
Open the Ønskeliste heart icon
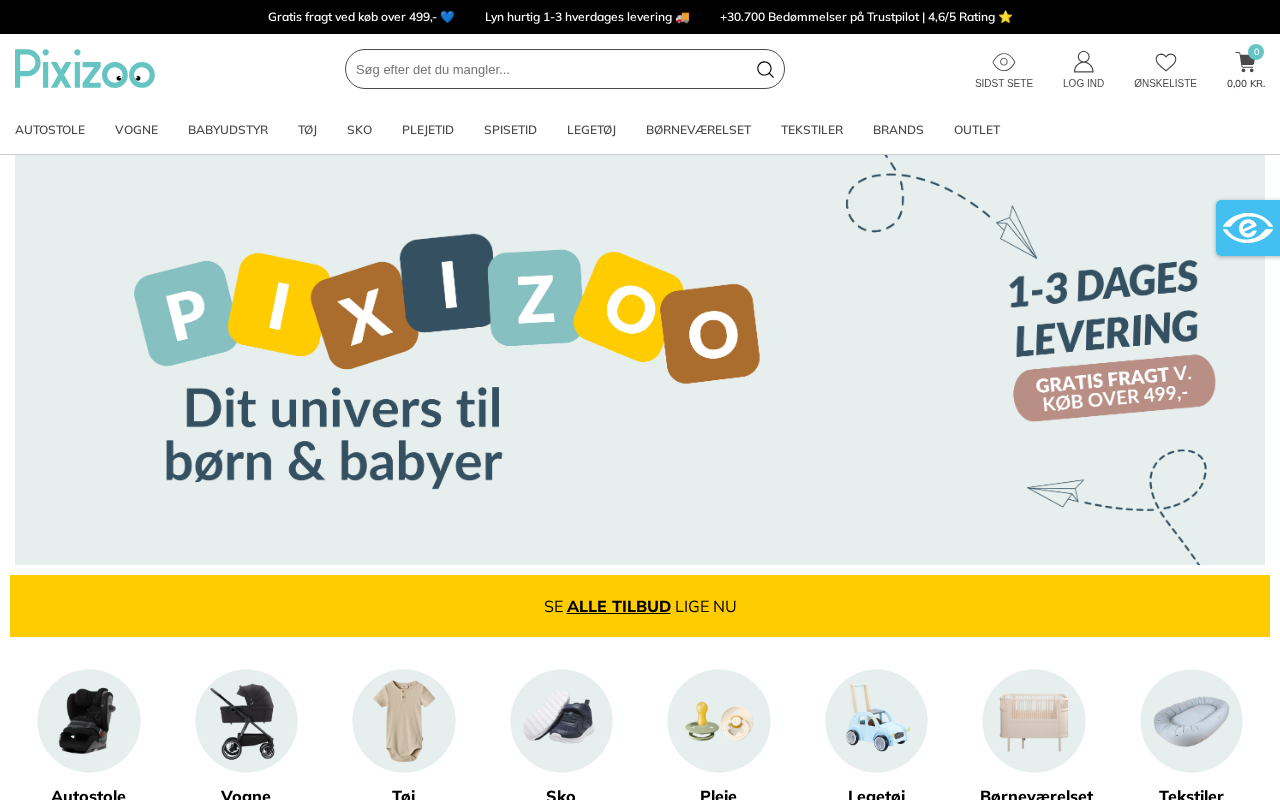point(1166,62)
